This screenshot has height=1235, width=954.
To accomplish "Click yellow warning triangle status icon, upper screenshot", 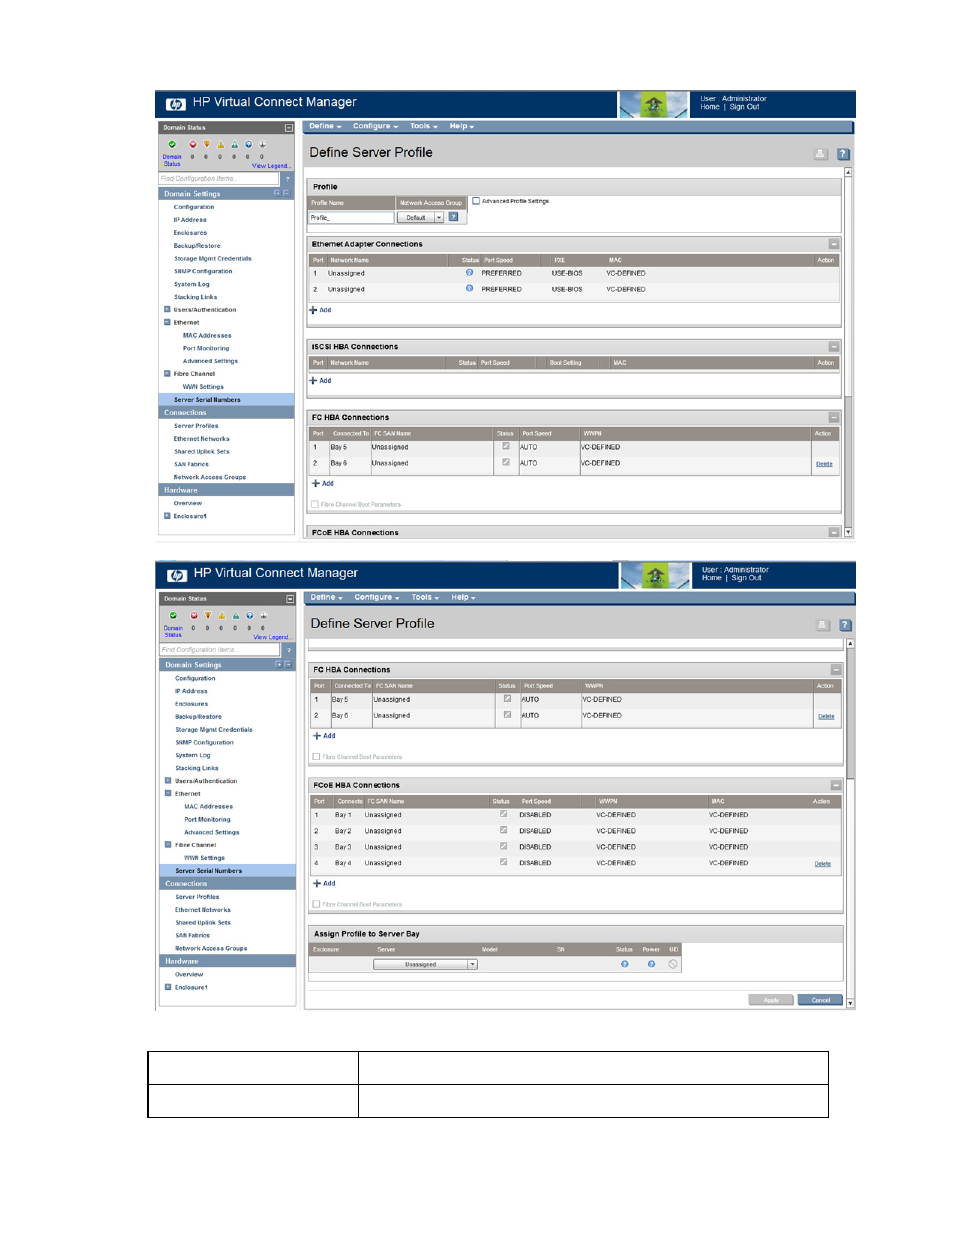I will pos(221,145).
